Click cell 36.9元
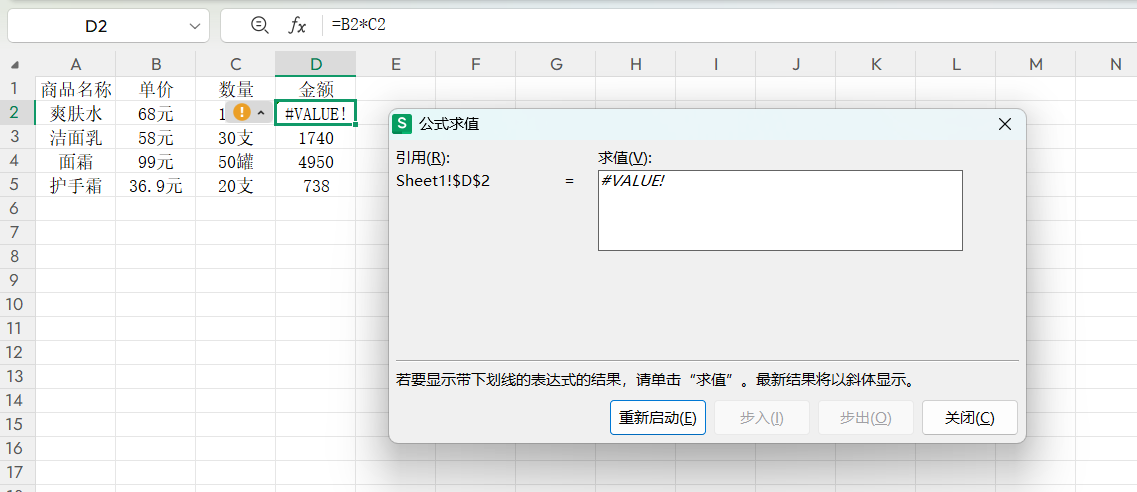Image resolution: width=1137 pixels, height=492 pixels. [x=155, y=185]
